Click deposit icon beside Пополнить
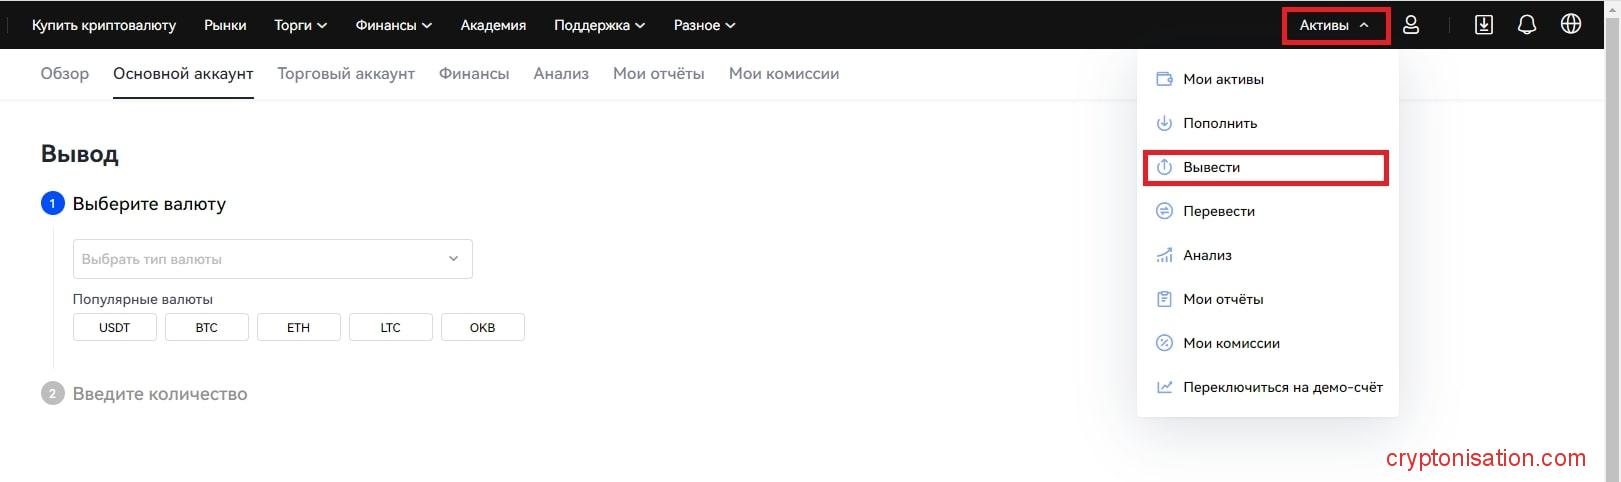This screenshot has height=482, width=1621. [1164, 123]
